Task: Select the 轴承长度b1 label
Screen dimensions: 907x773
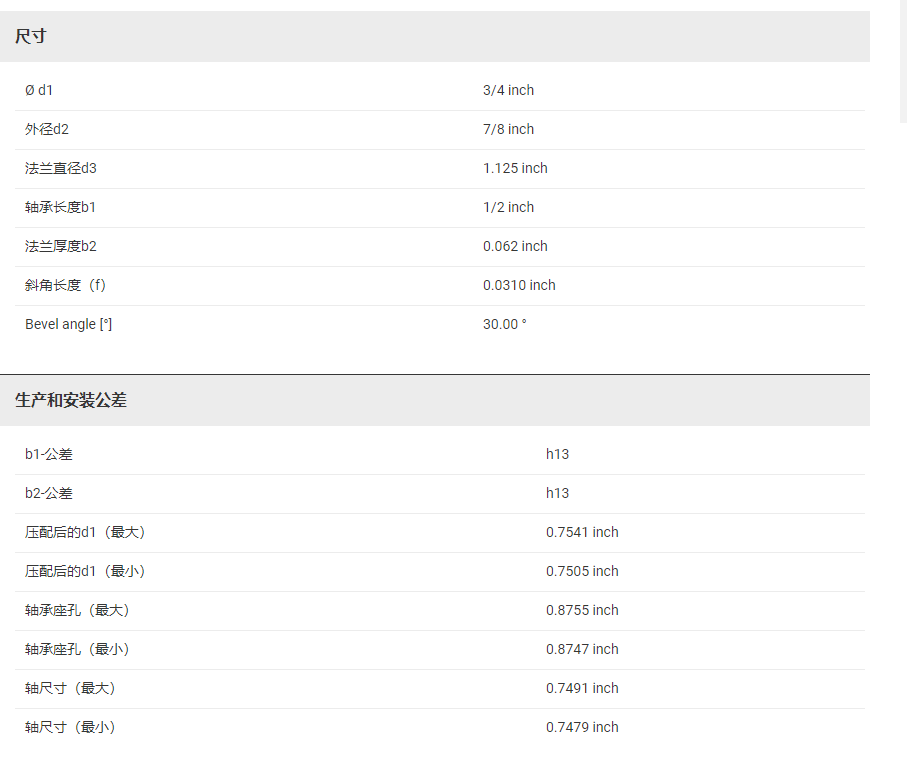Action: coord(61,208)
